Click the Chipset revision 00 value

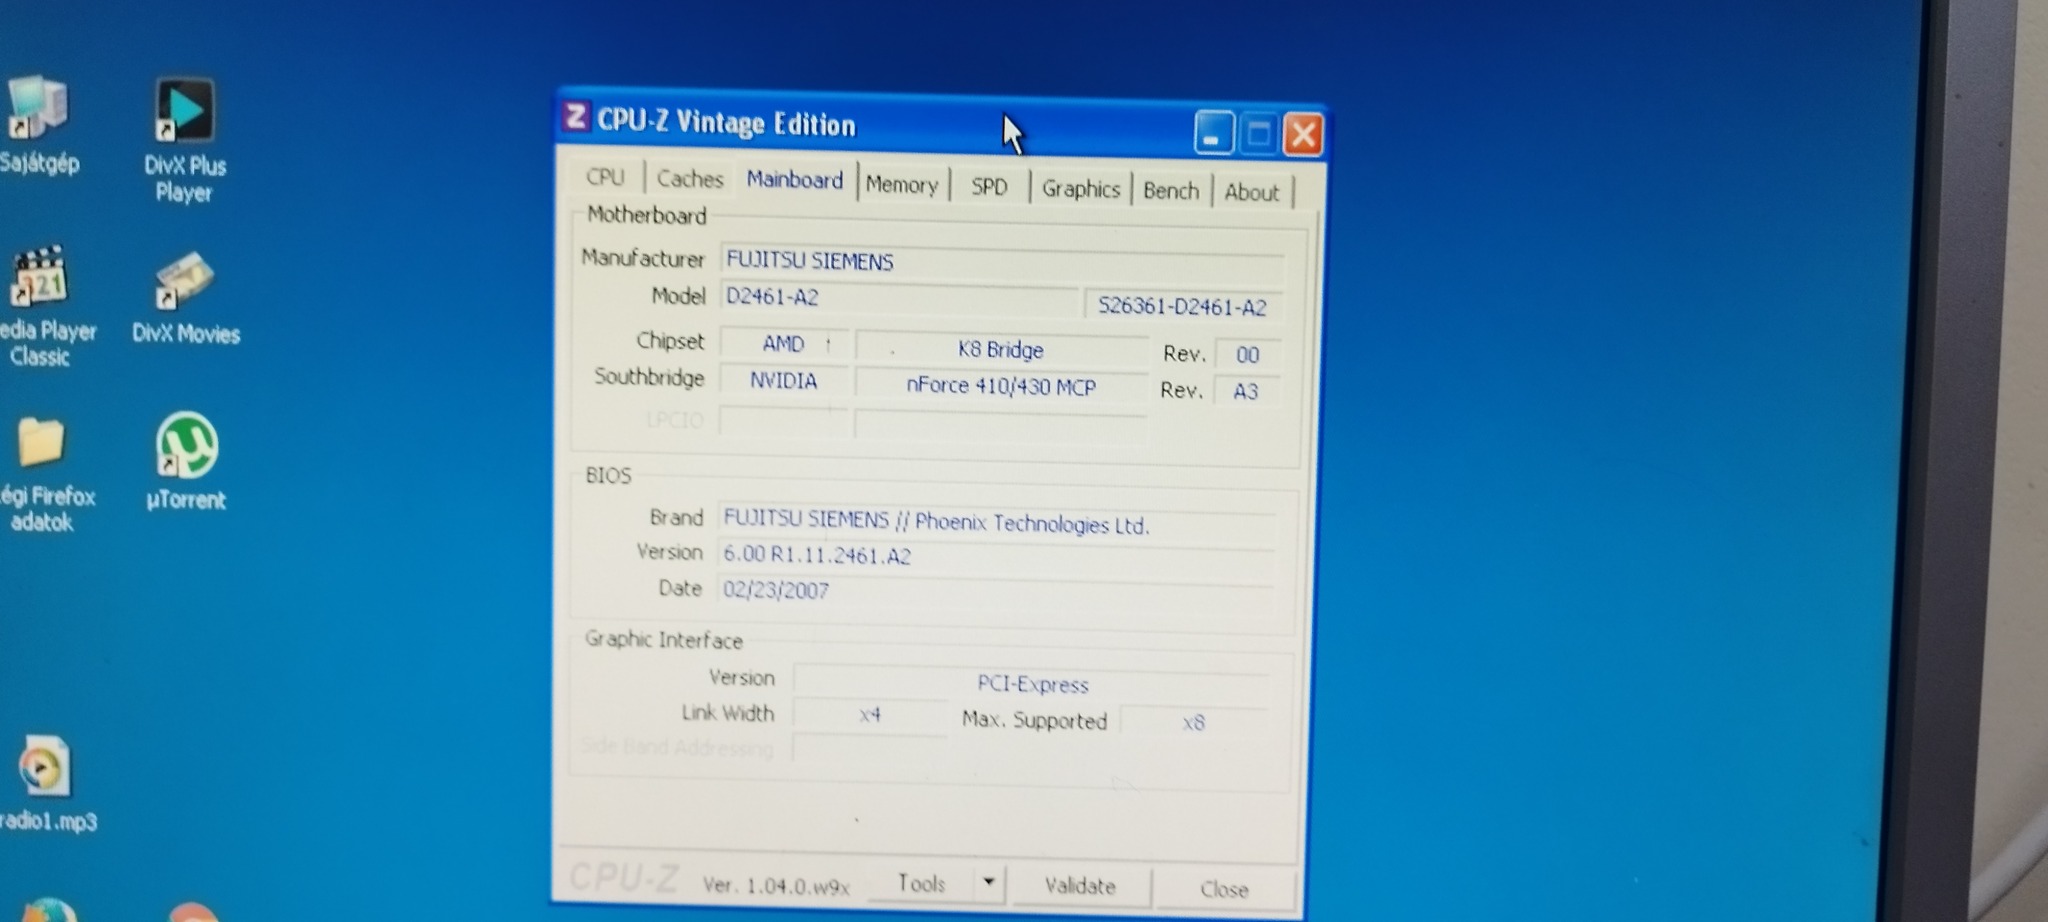pos(1247,355)
